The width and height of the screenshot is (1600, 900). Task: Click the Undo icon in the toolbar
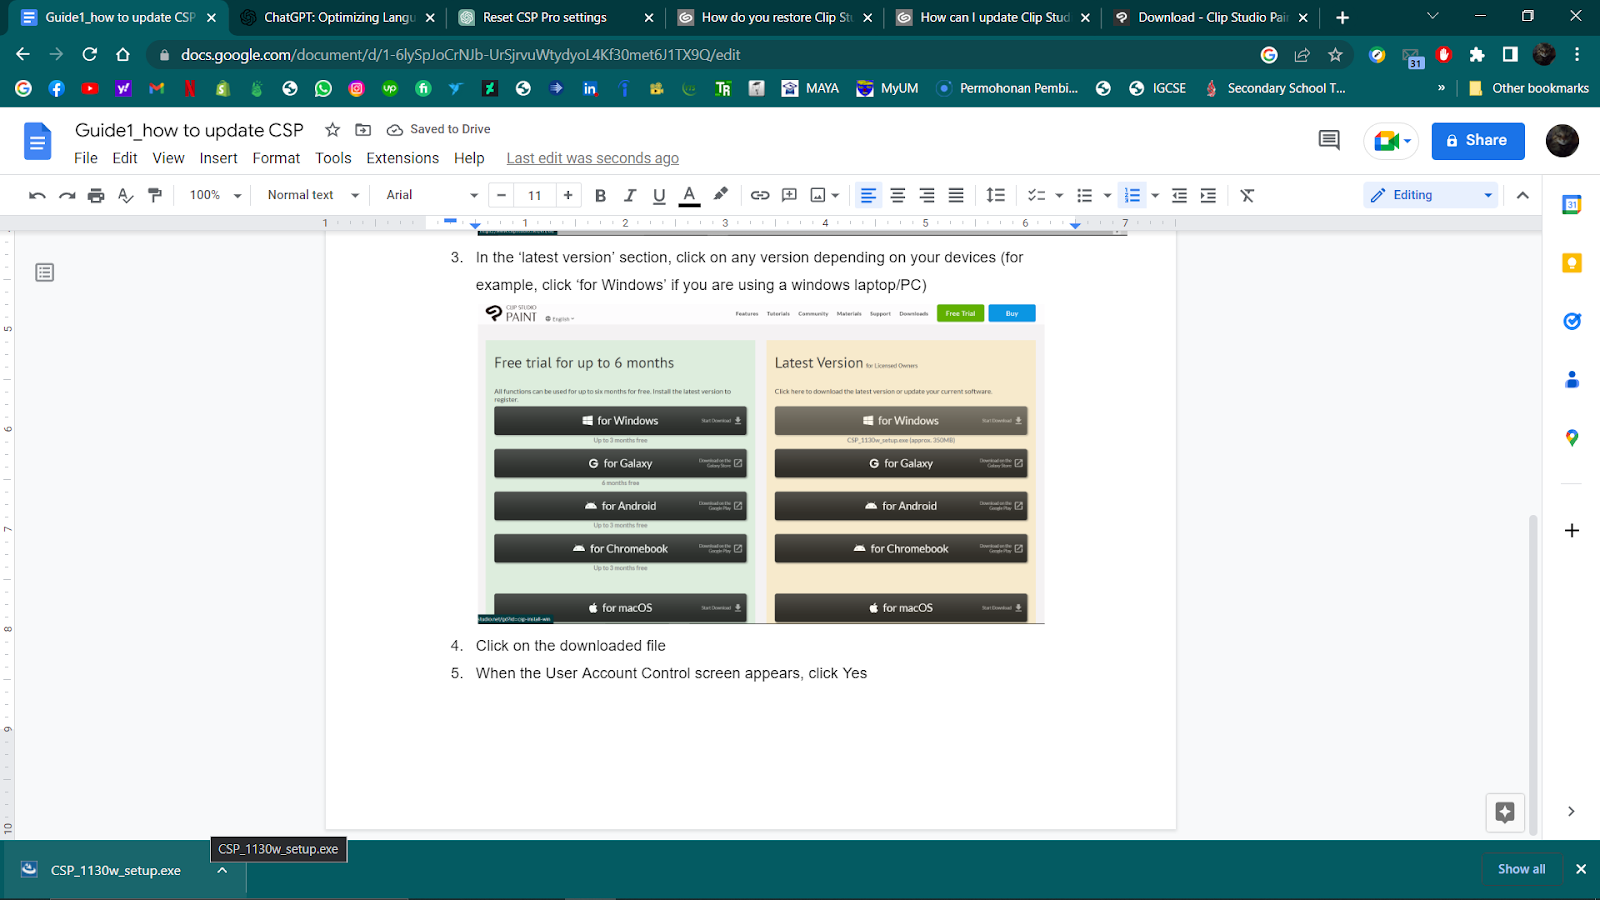(x=37, y=195)
